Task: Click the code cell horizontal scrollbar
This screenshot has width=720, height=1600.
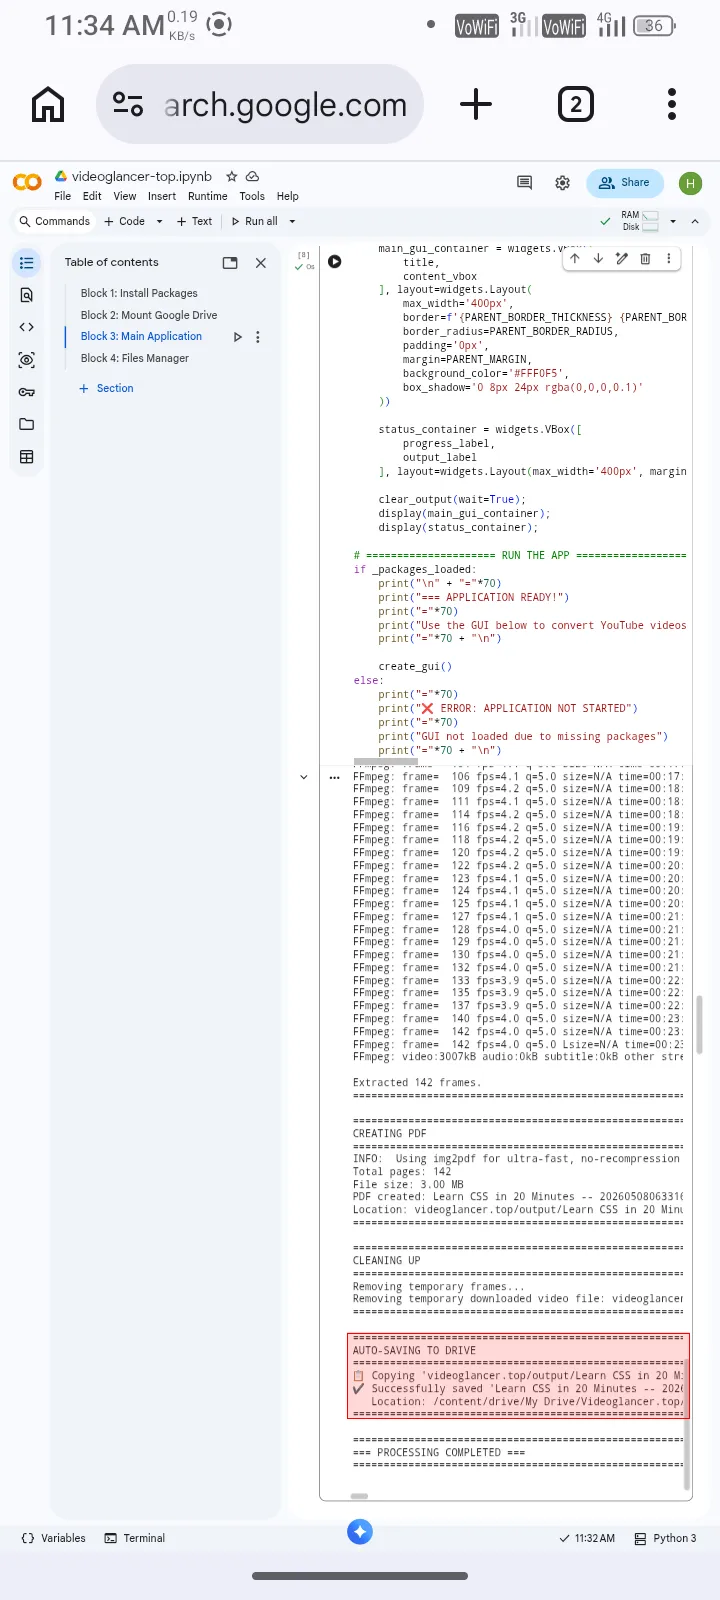Action: tap(386, 761)
